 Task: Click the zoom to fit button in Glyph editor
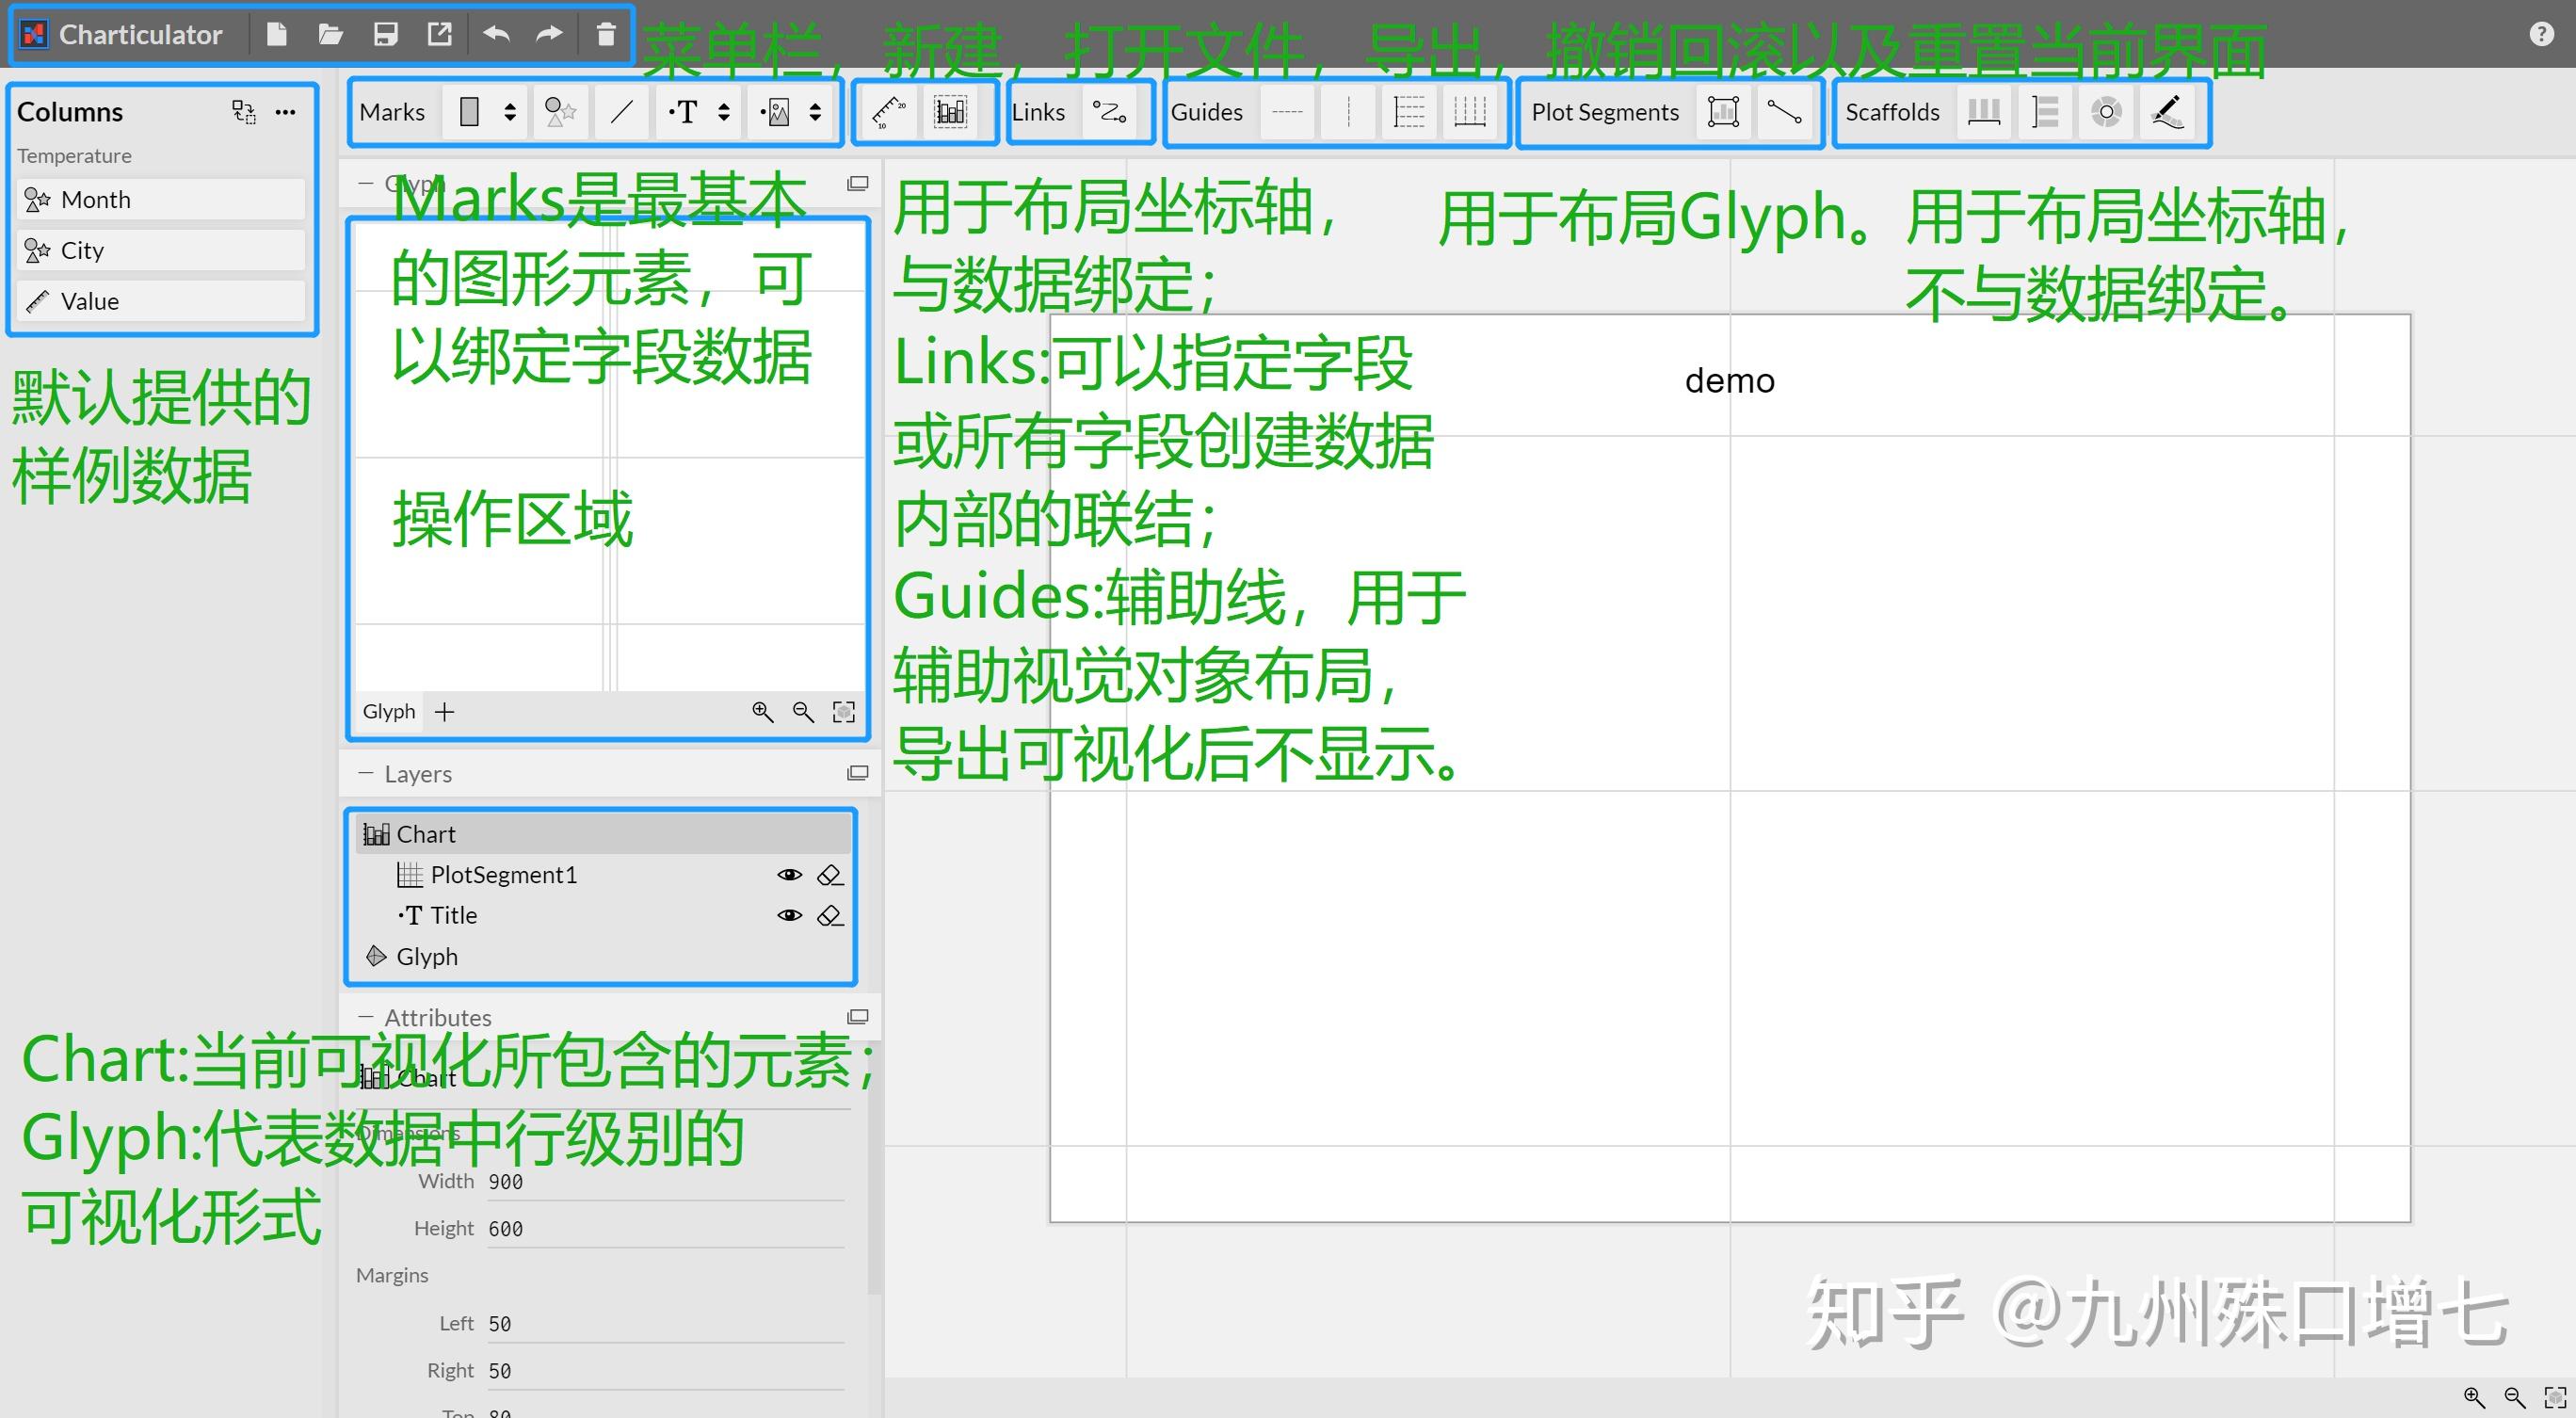[843, 711]
